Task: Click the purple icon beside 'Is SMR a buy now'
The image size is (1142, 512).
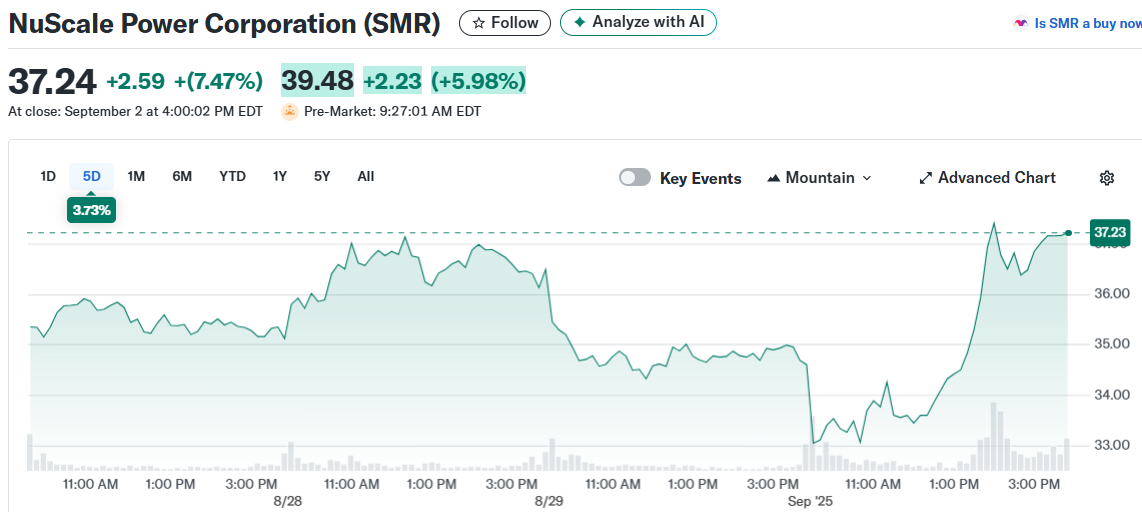Action: pyautogui.click(x=1020, y=23)
